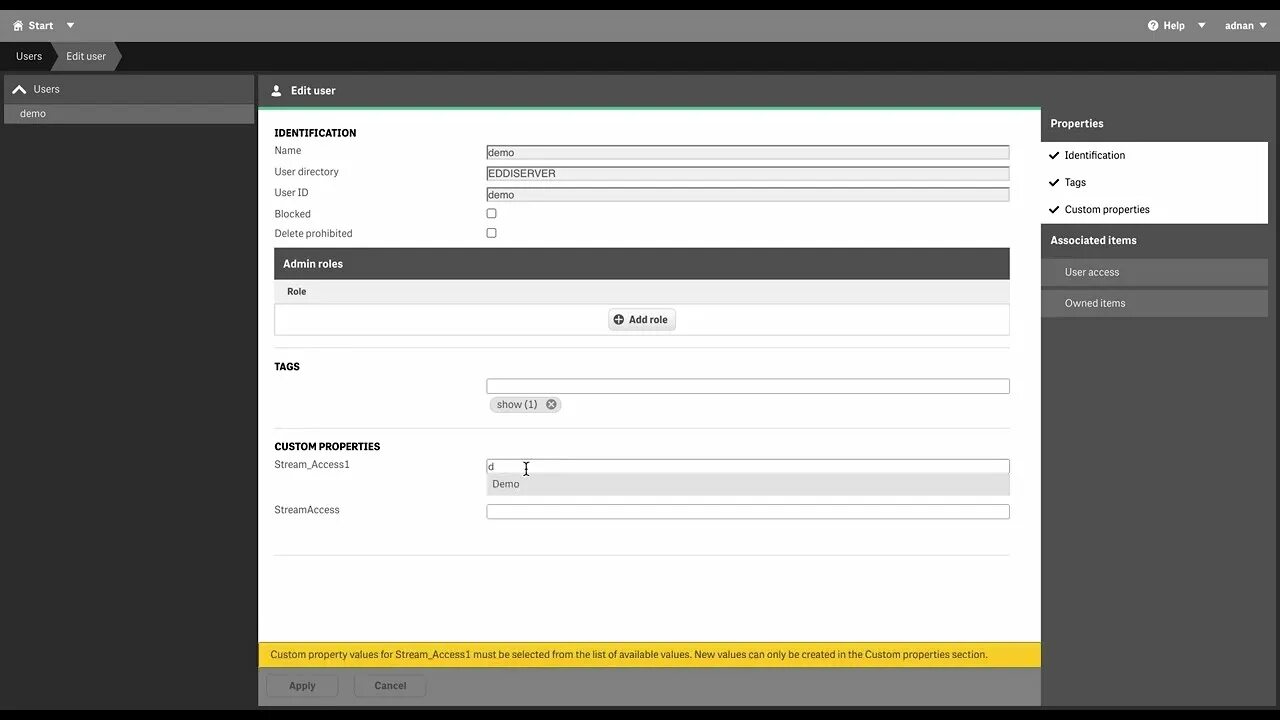Click the User directory field
Image resolution: width=1280 pixels, height=720 pixels.
point(748,173)
